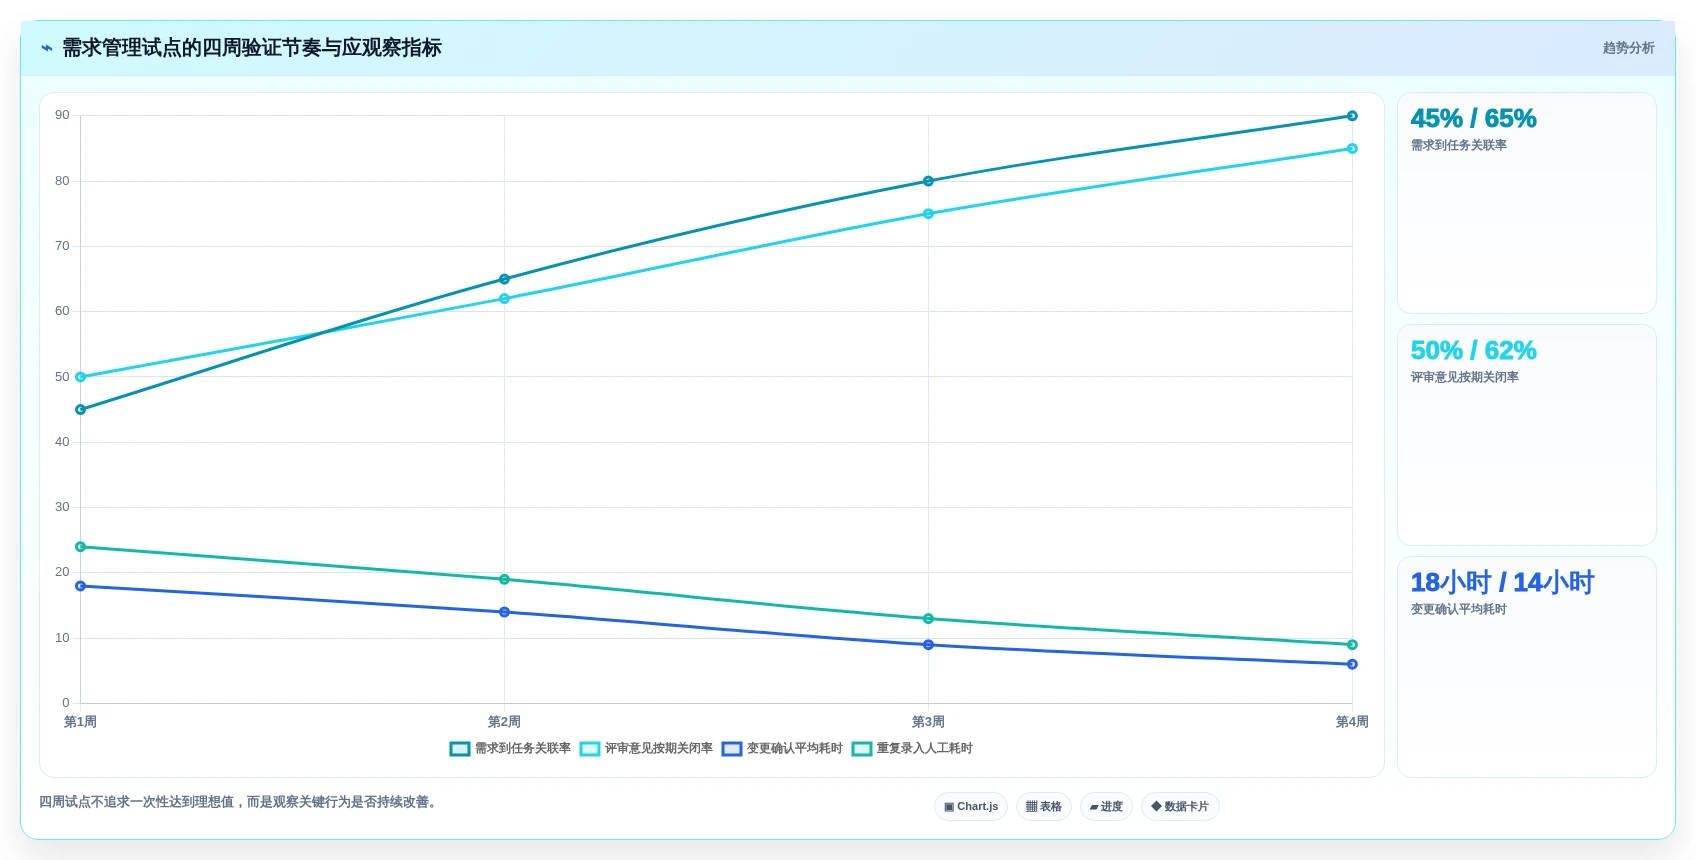The width and height of the screenshot is (1696, 860).
Task: Click the 变更确认平均耗时 point at 第2周 (14)
Action: coord(504,612)
